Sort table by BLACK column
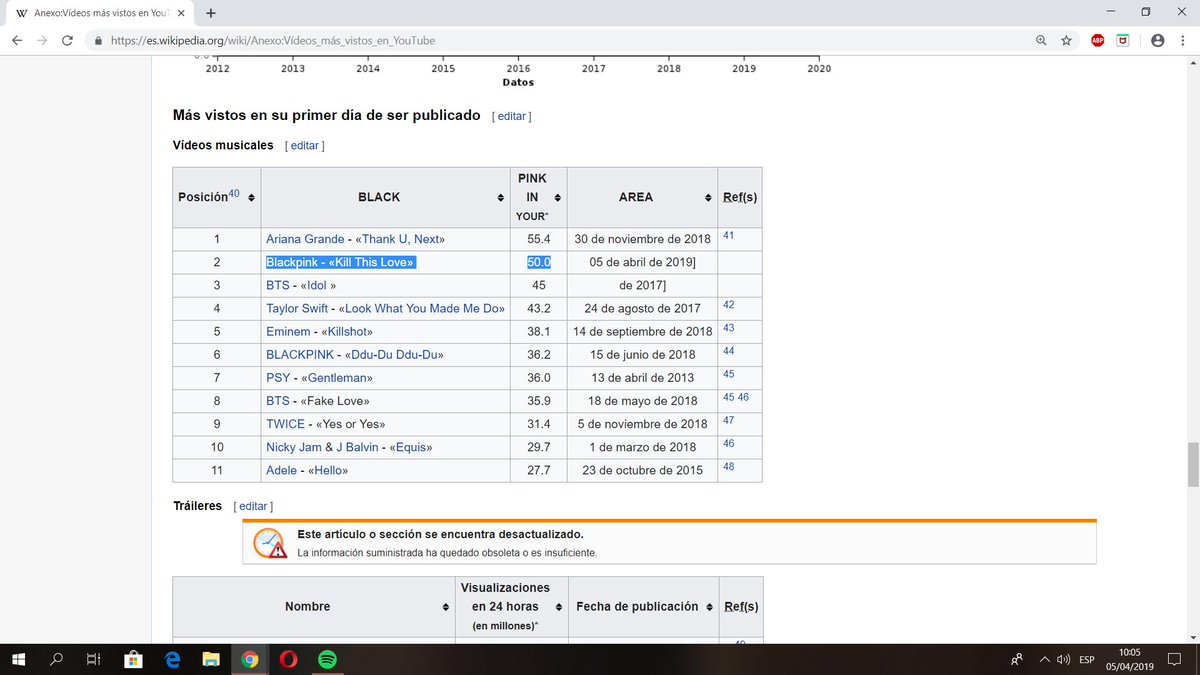 [x=500, y=197]
